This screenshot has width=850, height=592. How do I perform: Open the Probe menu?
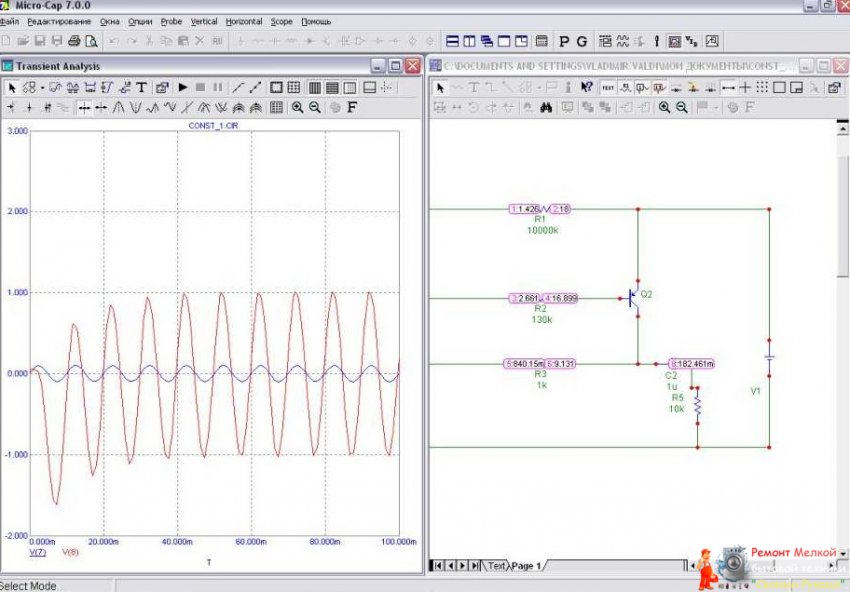point(171,21)
